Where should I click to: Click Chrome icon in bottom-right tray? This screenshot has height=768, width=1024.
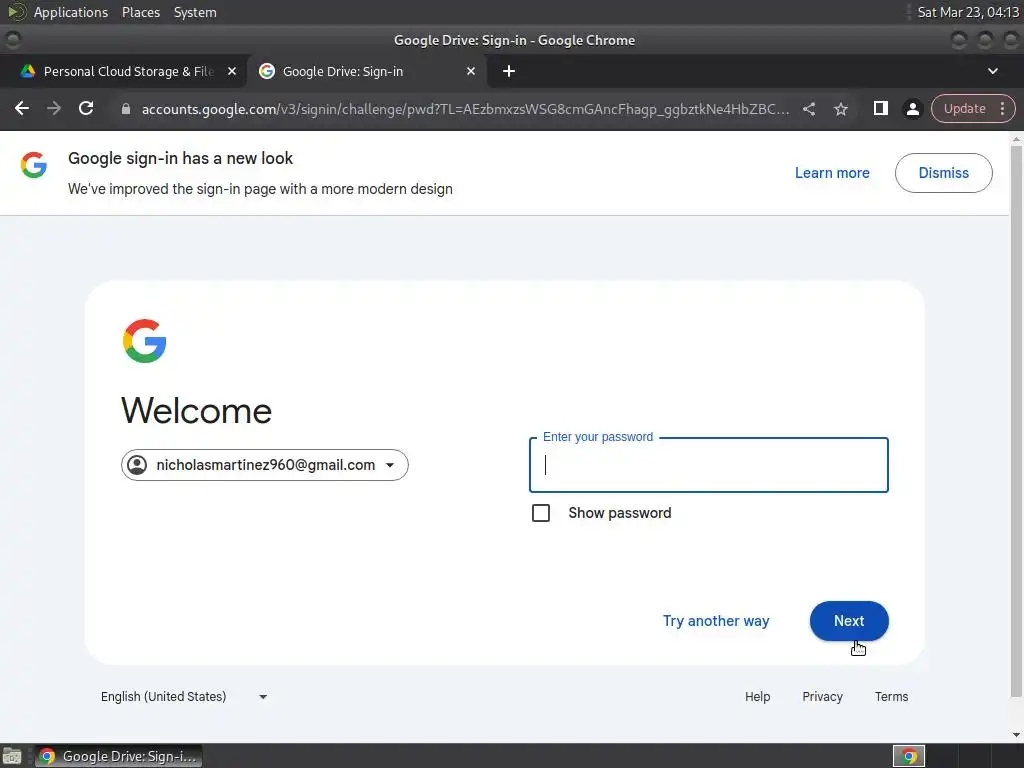[x=909, y=756]
